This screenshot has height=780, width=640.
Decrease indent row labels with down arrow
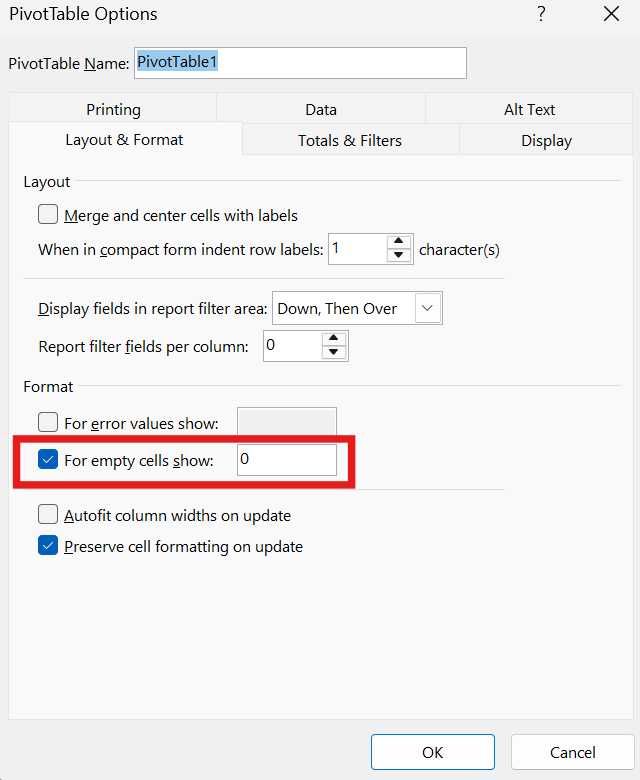point(398,255)
